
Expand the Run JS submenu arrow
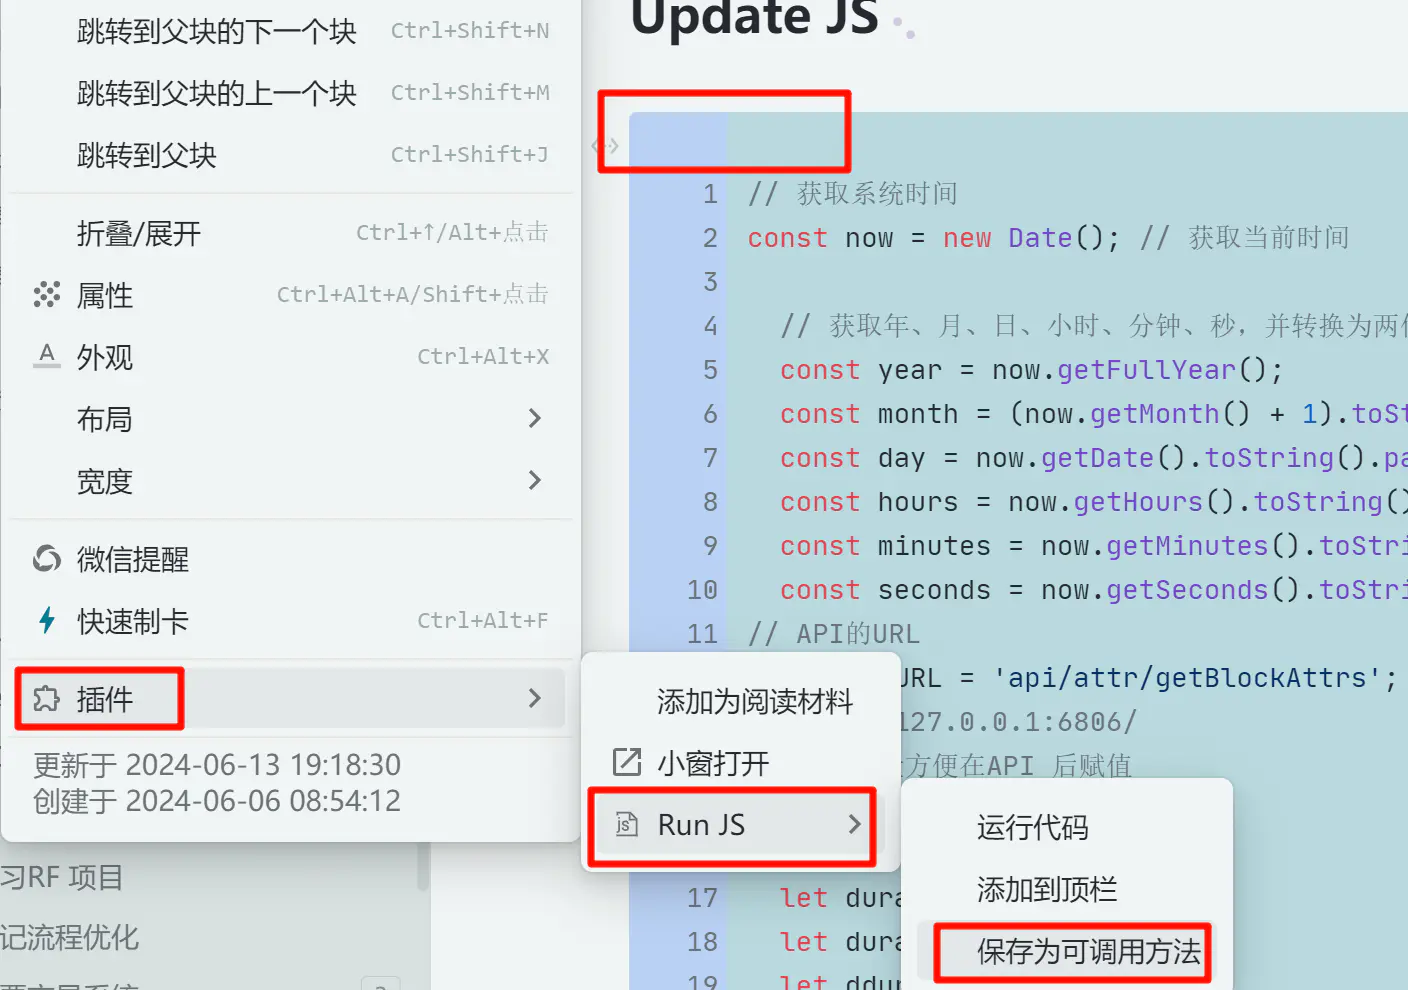pos(854,824)
